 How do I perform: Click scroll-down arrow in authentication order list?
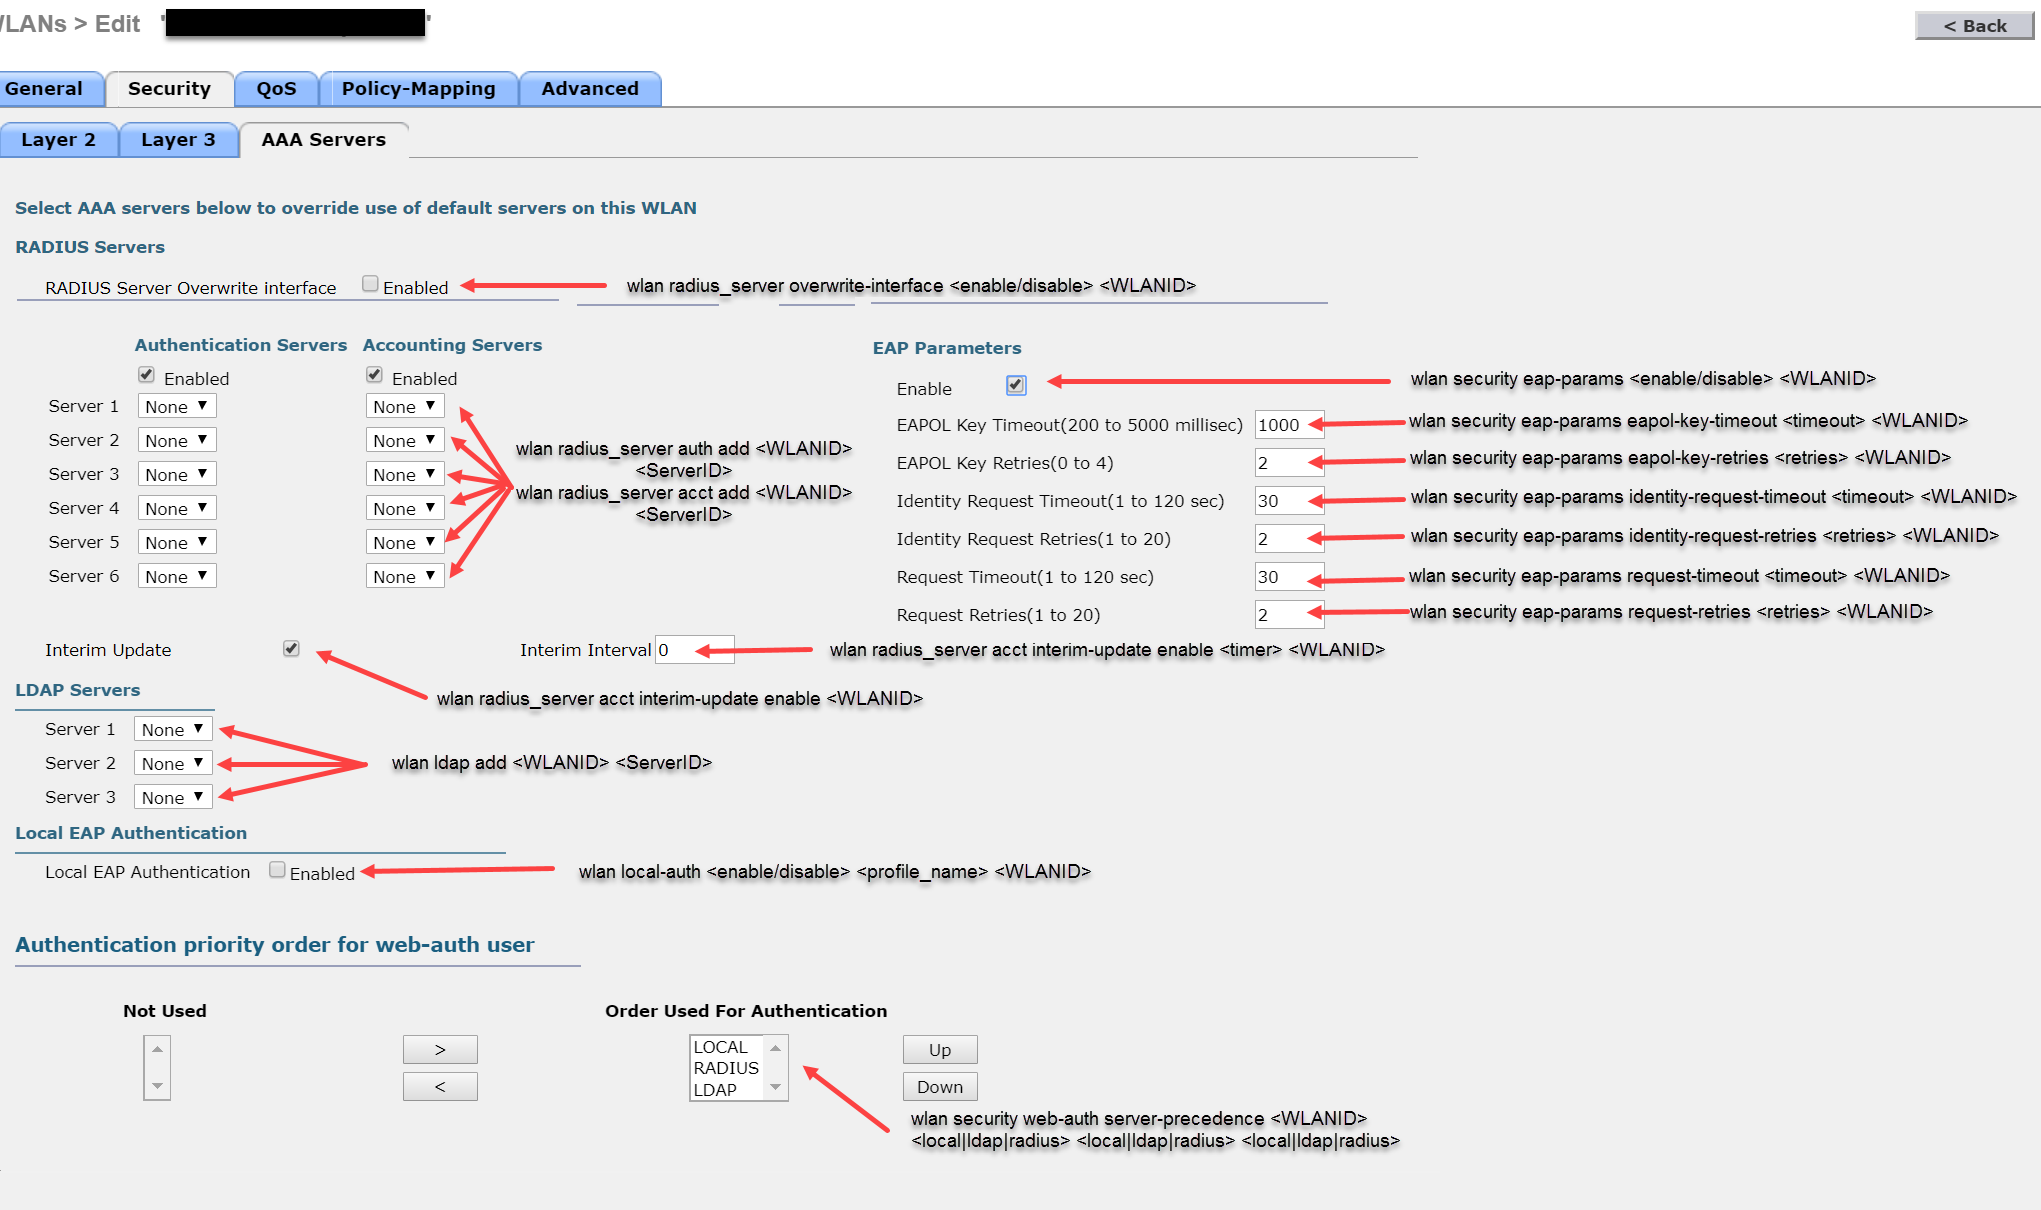pos(775,1087)
